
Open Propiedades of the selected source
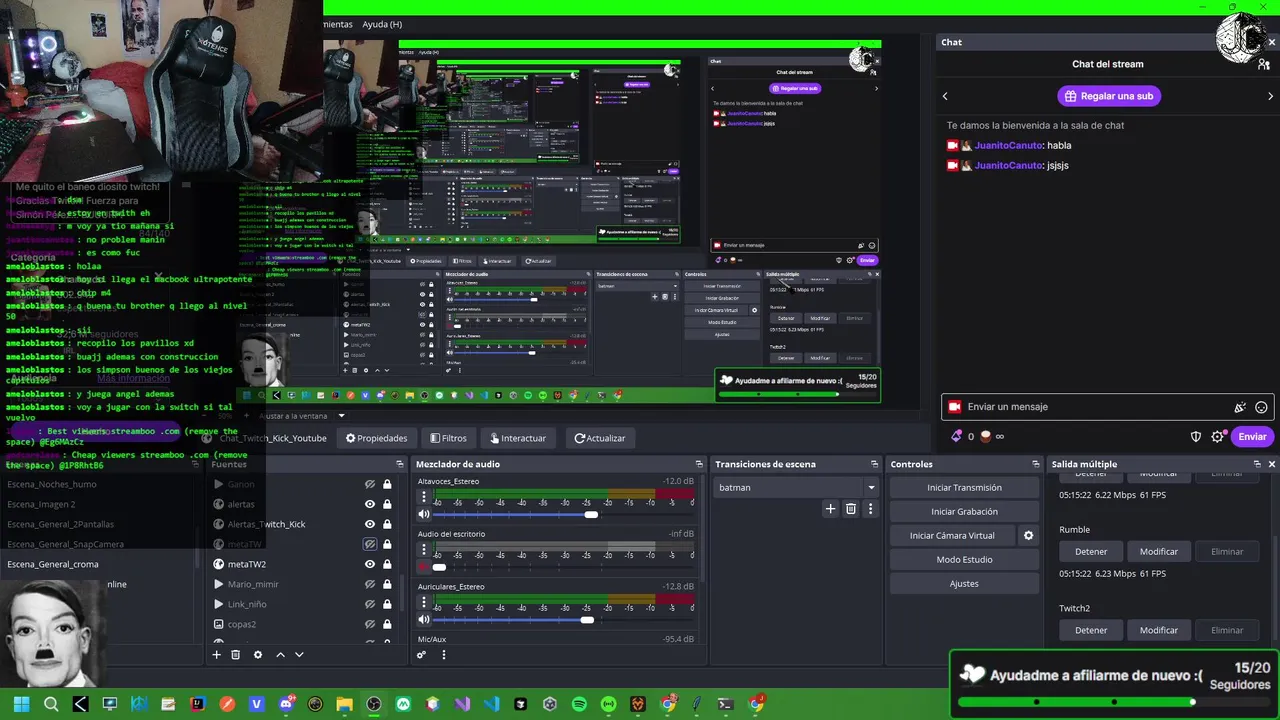[377, 438]
